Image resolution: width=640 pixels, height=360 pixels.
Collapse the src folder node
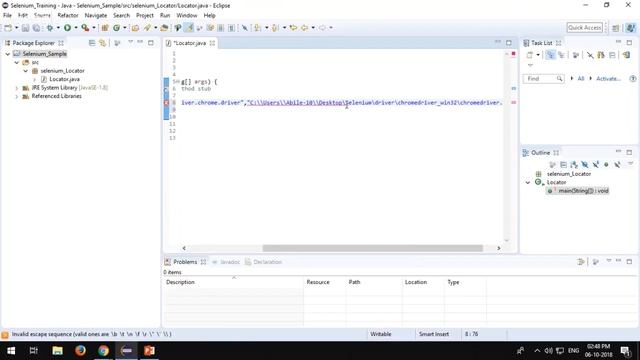[x=17, y=62]
